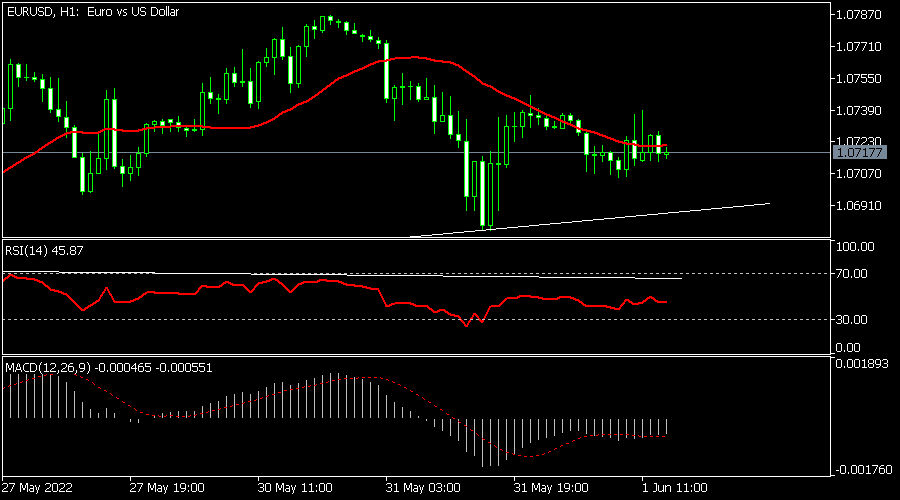This screenshot has height=500, width=900.
Task: Click the 30 May 11:00 time label
Action: (295, 488)
